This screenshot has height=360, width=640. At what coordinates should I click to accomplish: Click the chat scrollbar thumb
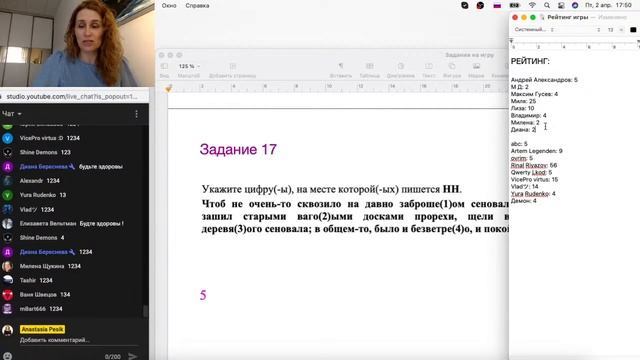pos(145,311)
